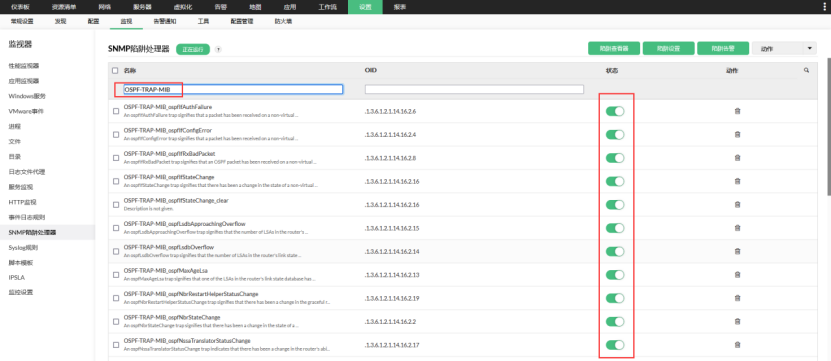The height and width of the screenshot is (361, 831).
Task: Delete the ospfIfRxBadPacket trap processor
Action: point(737,158)
